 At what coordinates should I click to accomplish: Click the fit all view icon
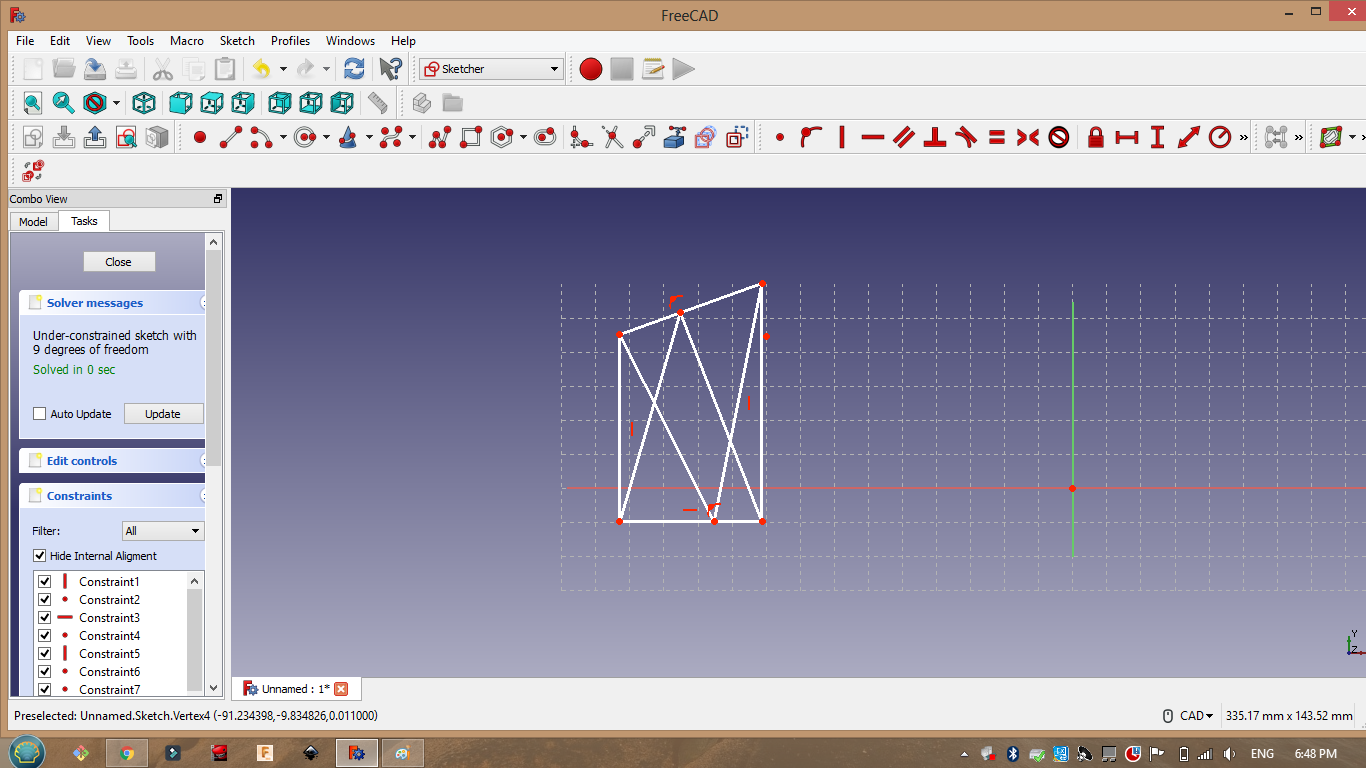tap(33, 102)
